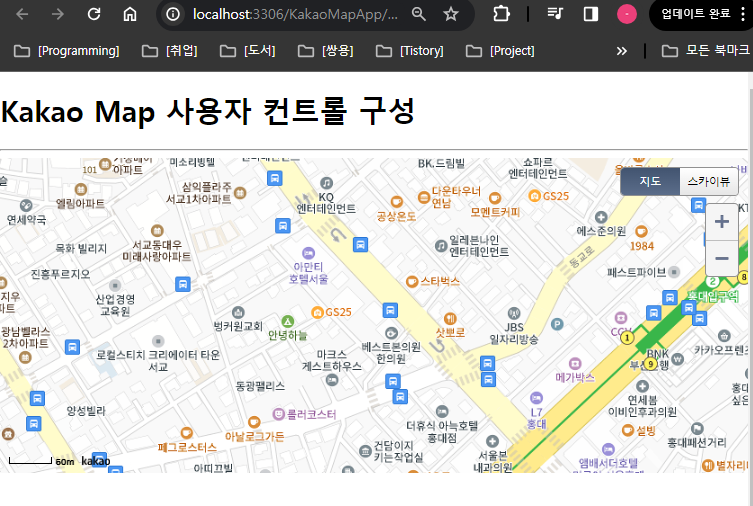Open the [취업] bookmarks folder
The height and width of the screenshot is (506, 753).
pos(170,50)
